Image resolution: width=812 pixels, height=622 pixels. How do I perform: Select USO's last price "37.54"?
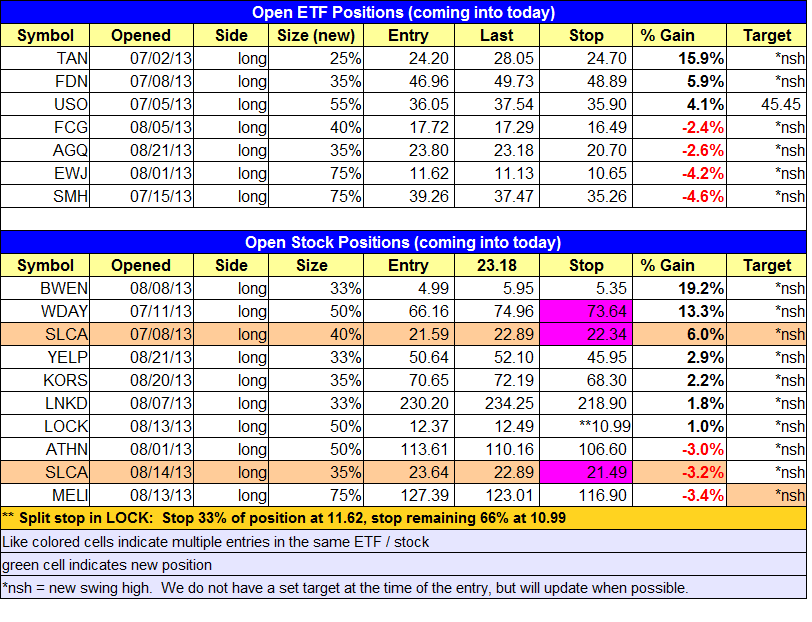[x=497, y=104]
